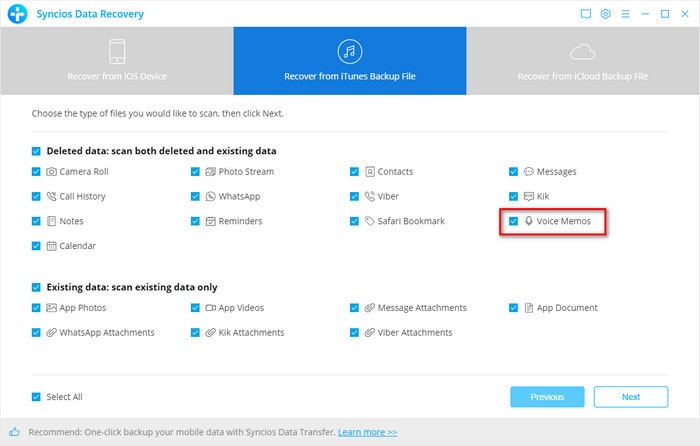This screenshot has height=446, width=700.
Task: Click the Reminders icon
Action: [210, 221]
